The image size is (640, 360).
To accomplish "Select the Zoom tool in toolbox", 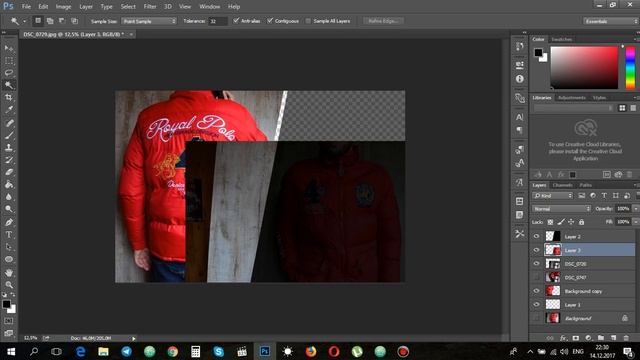I will (x=9, y=285).
